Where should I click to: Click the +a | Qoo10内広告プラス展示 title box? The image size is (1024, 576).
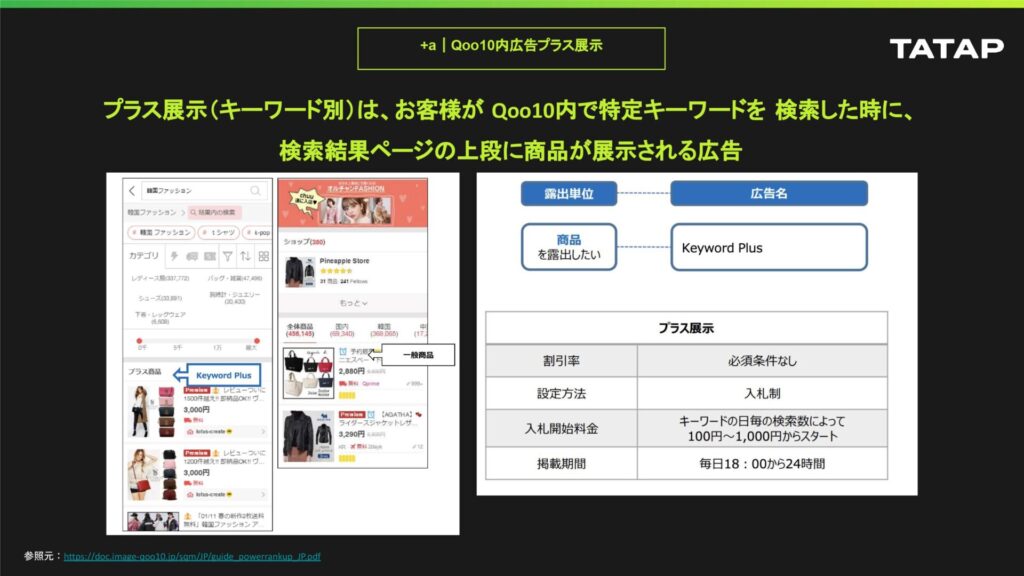point(511,48)
